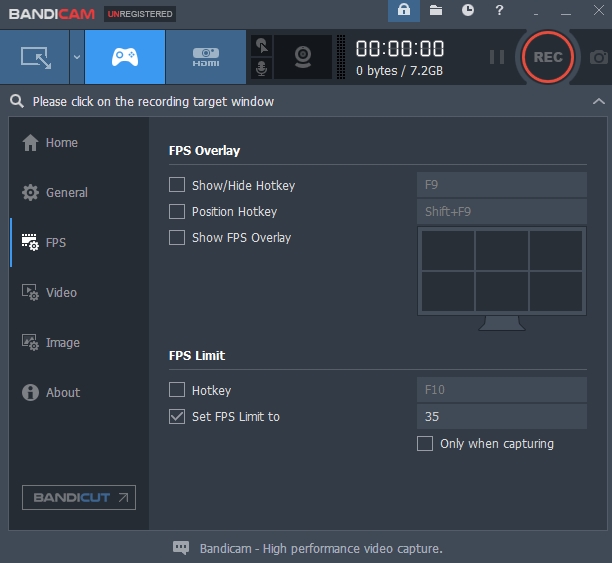Click the FPS limit value field showing 35
This screenshot has width=612, height=563.
[x=502, y=417]
